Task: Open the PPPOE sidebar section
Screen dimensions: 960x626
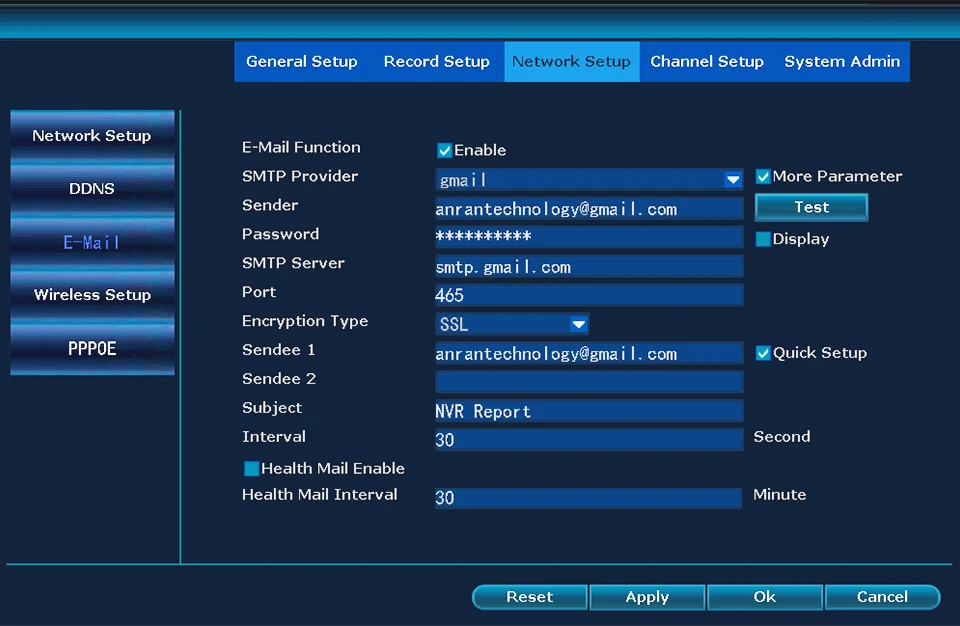Action: tap(92, 348)
